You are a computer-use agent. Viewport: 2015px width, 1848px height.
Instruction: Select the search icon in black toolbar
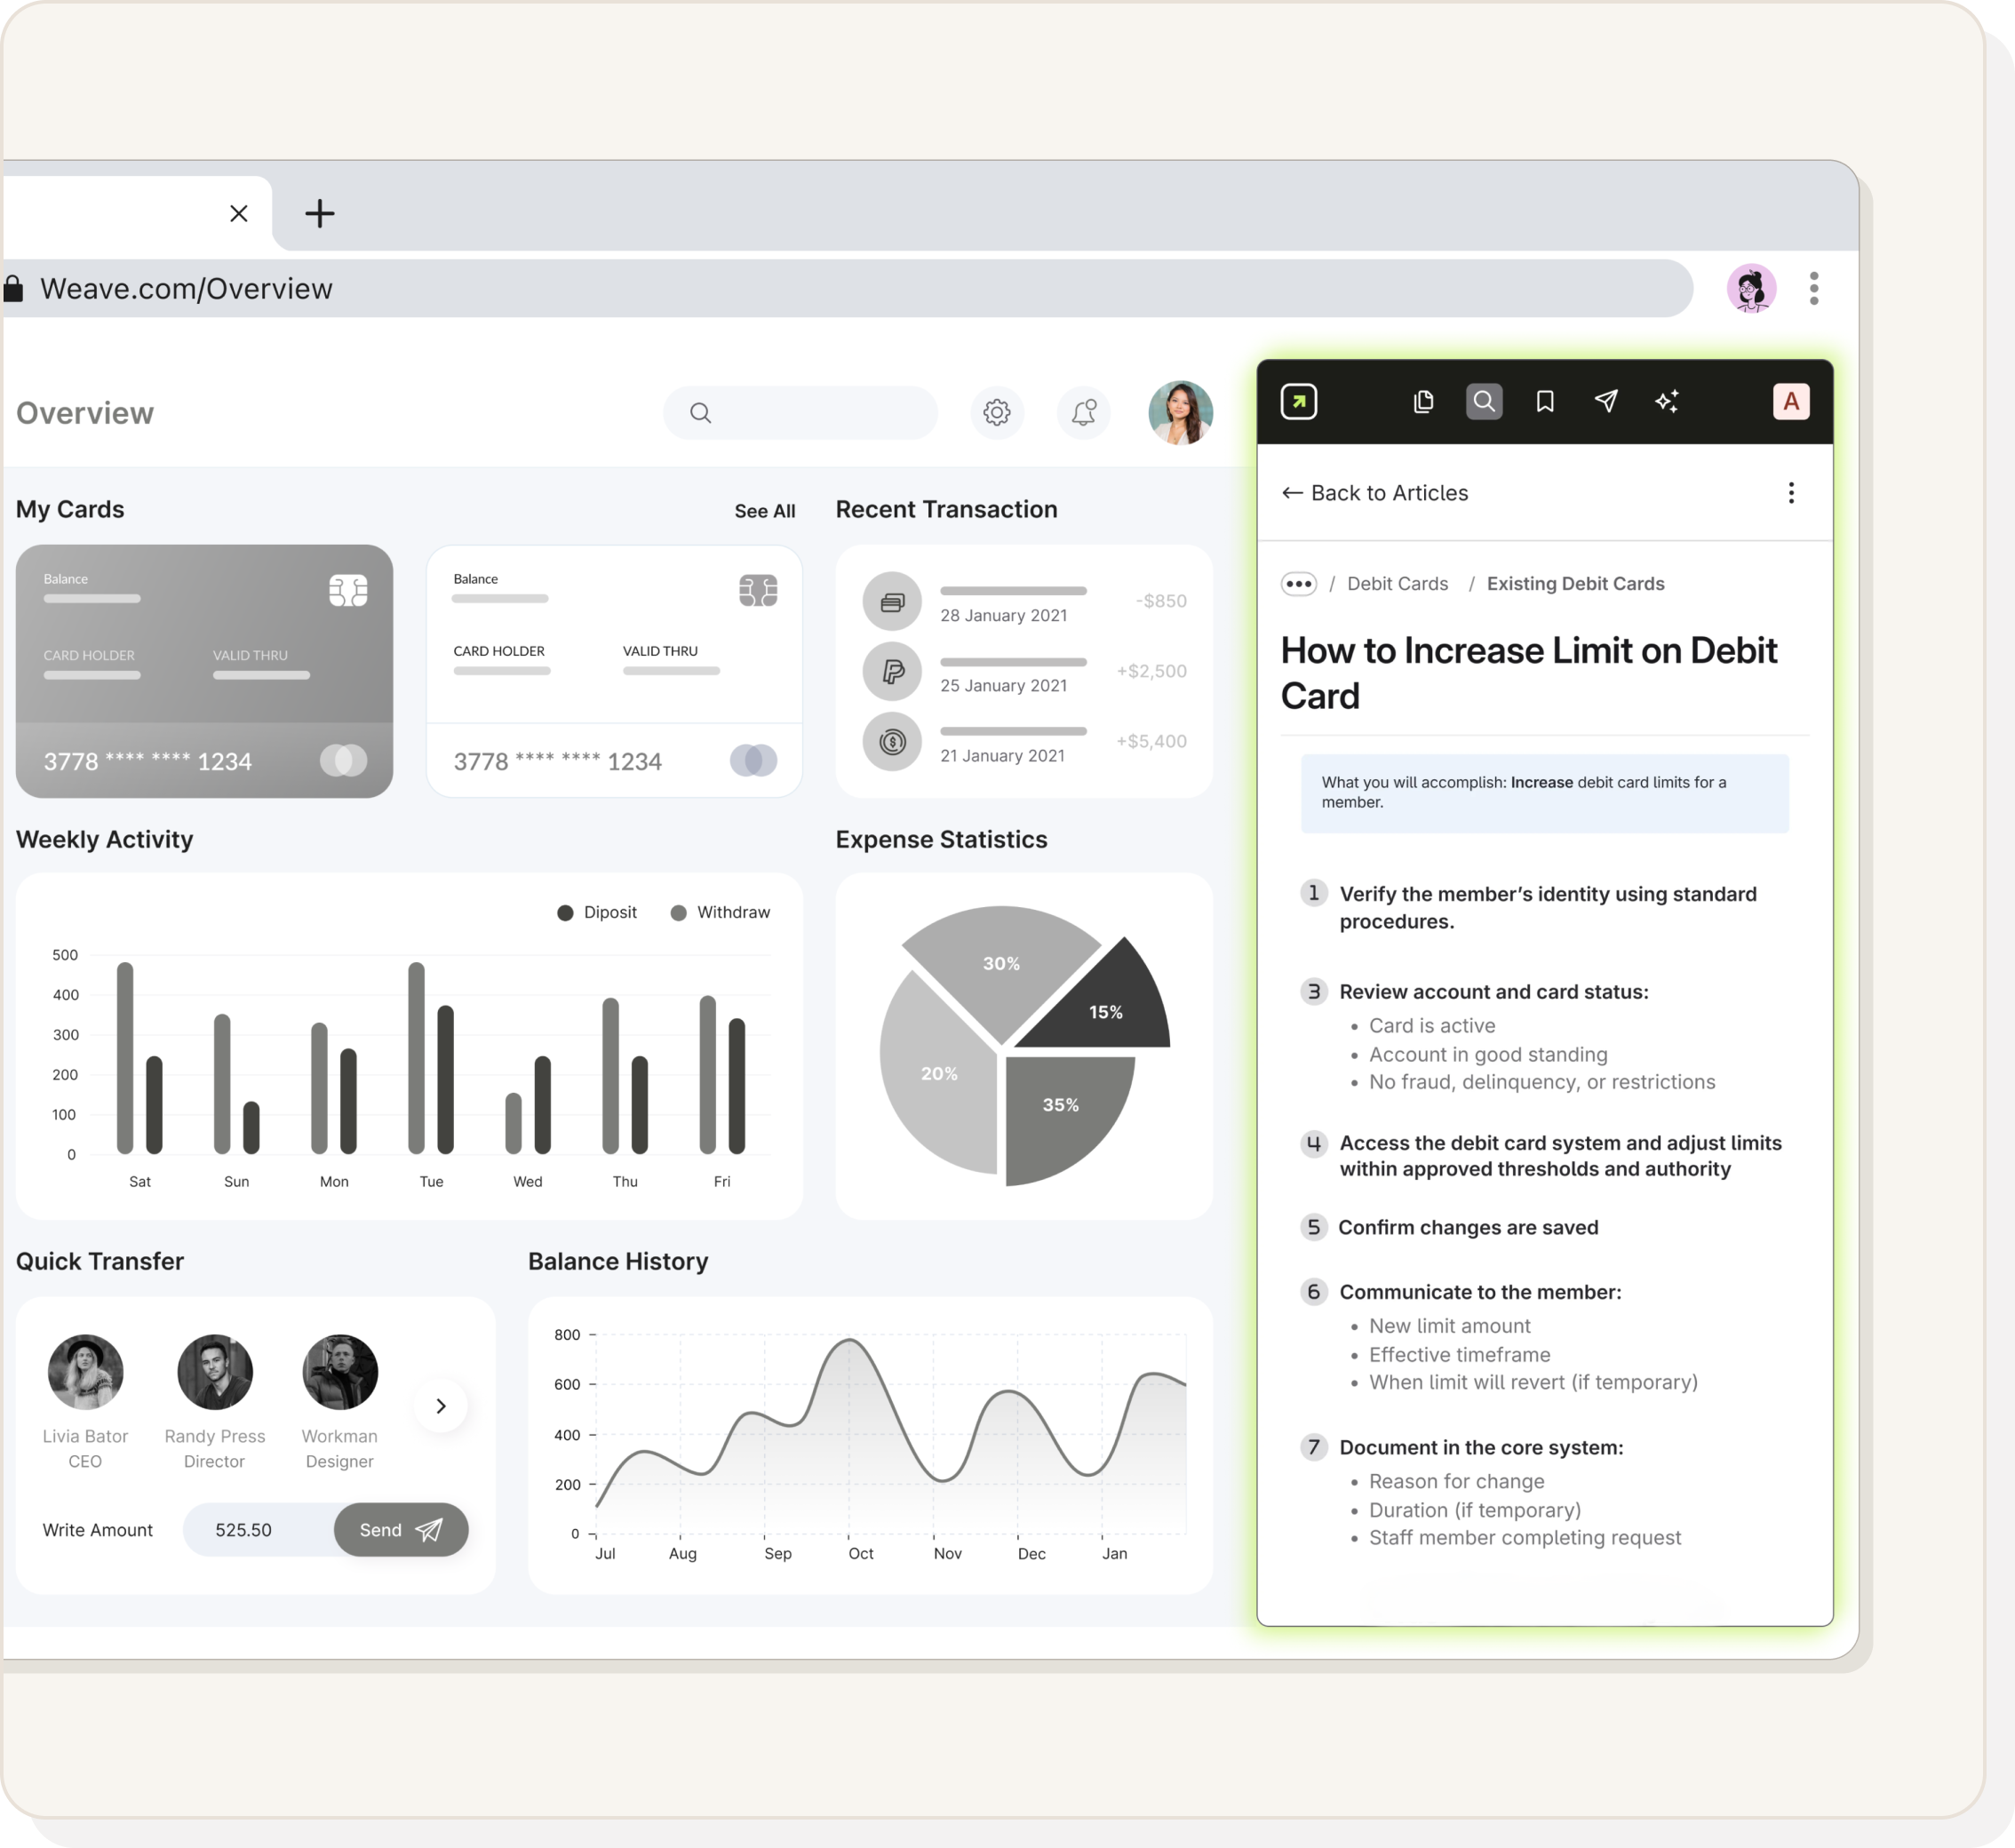1484,402
